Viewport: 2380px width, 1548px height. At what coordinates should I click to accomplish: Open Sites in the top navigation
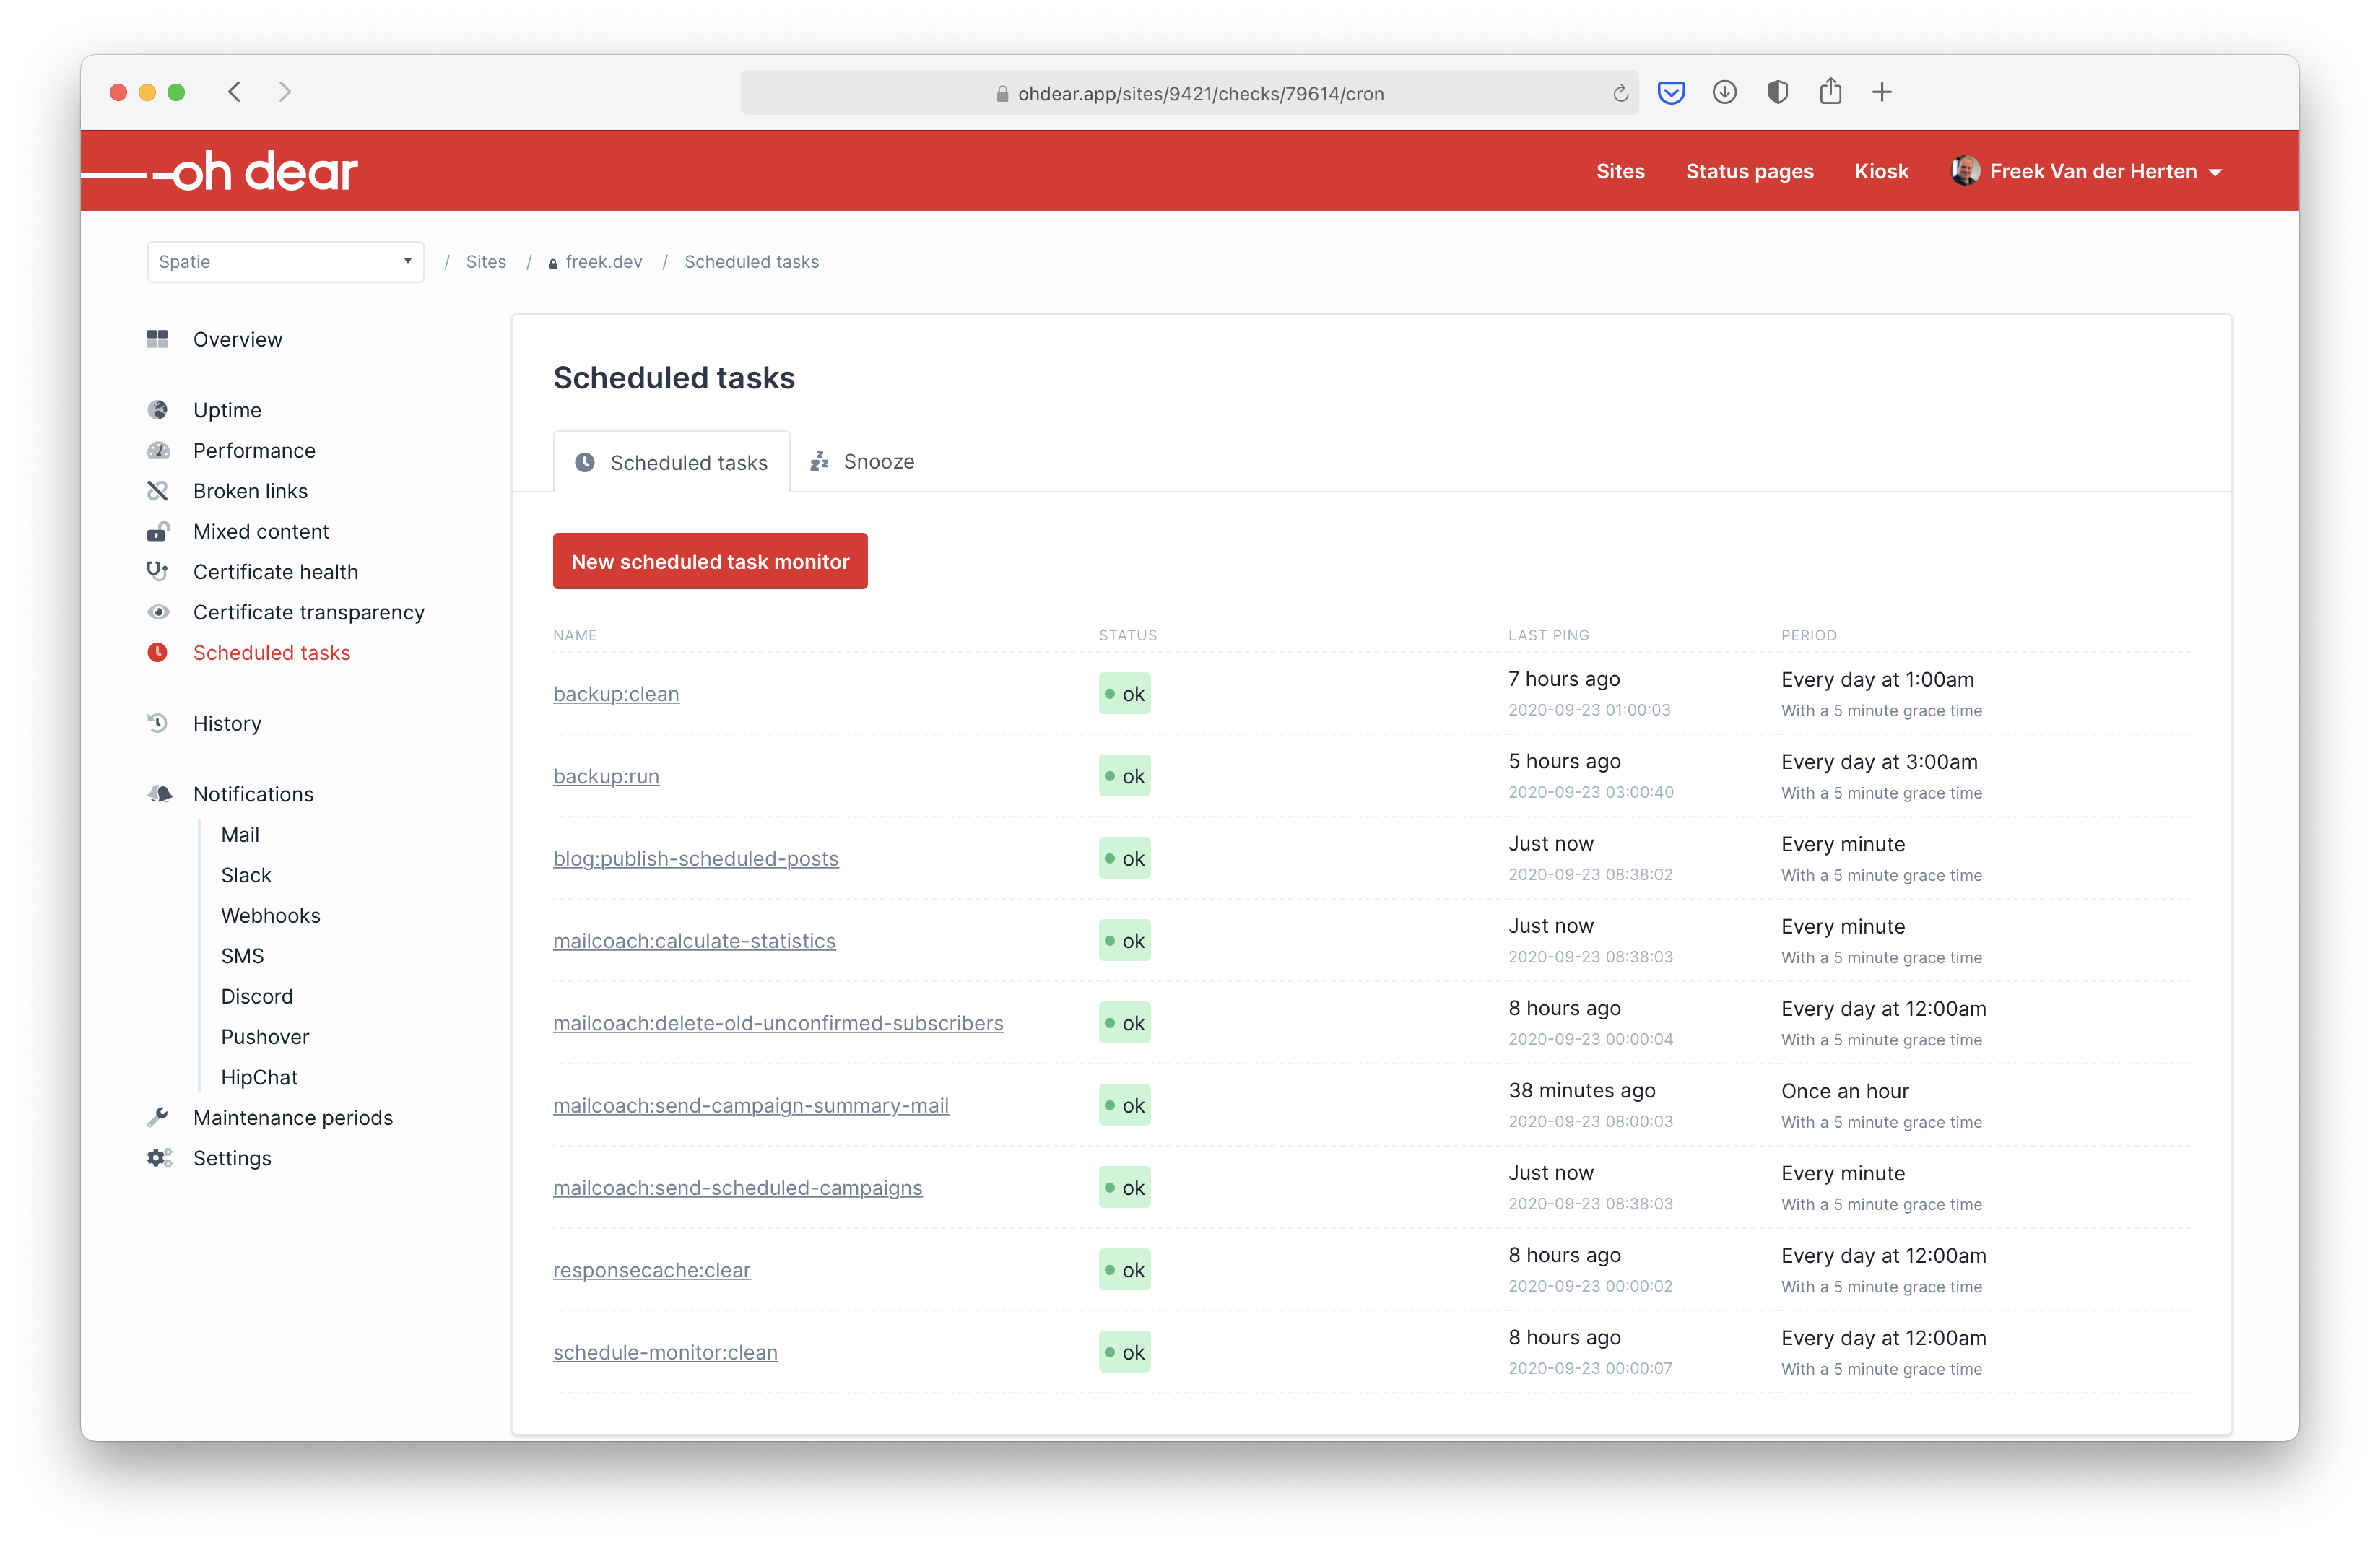pyautogui.click(x=1620, y=171)
